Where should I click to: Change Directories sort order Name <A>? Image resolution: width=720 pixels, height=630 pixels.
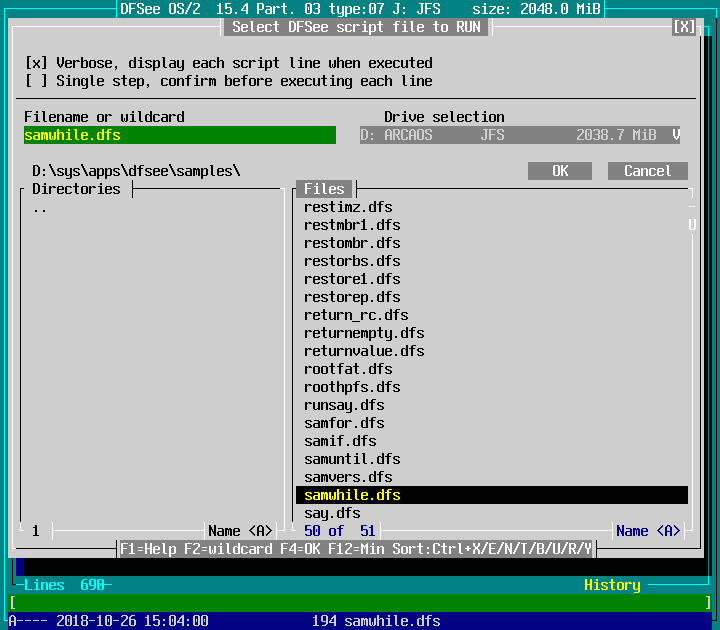tap(240, 531)
